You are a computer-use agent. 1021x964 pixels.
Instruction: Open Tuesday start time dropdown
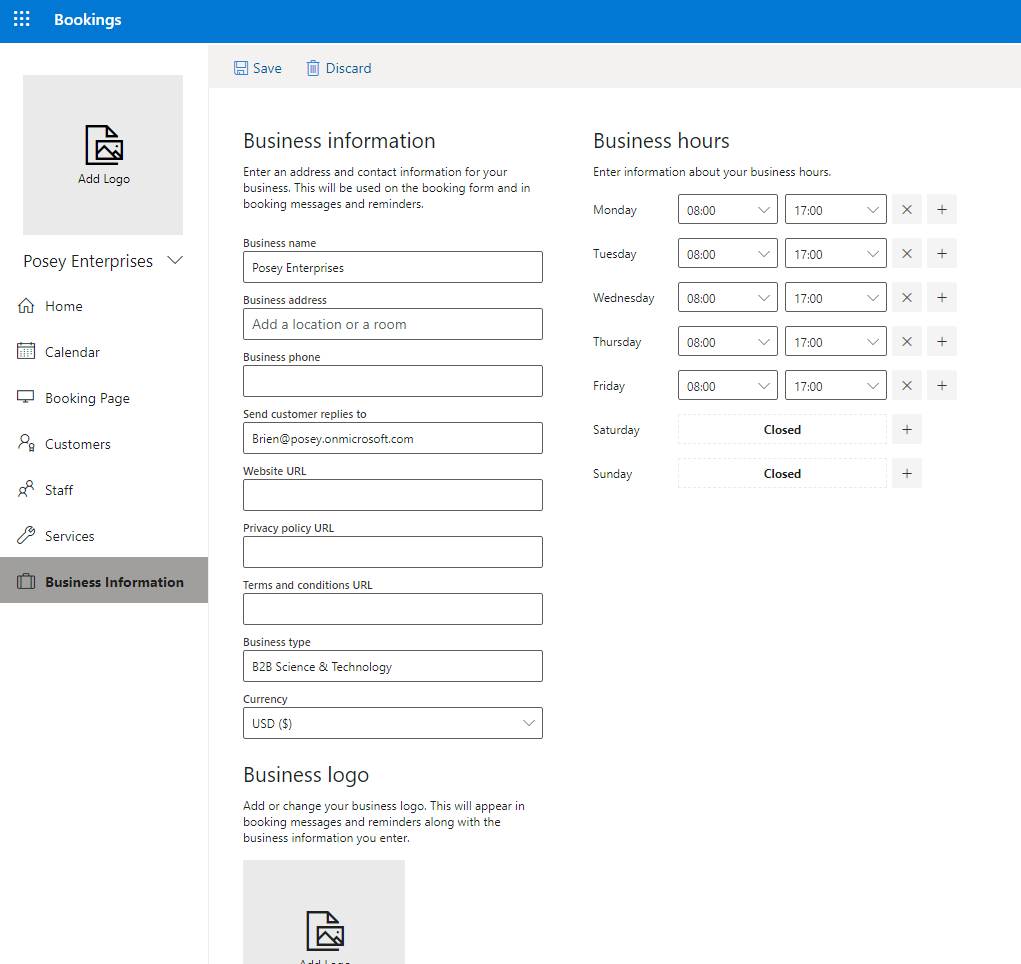tap(727, 253)
